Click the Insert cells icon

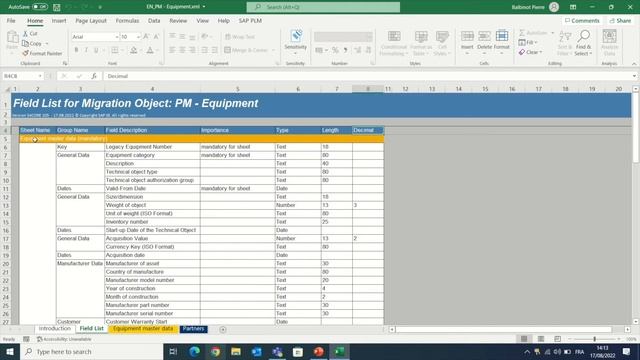pyautogui.click(x=467, y=37)
